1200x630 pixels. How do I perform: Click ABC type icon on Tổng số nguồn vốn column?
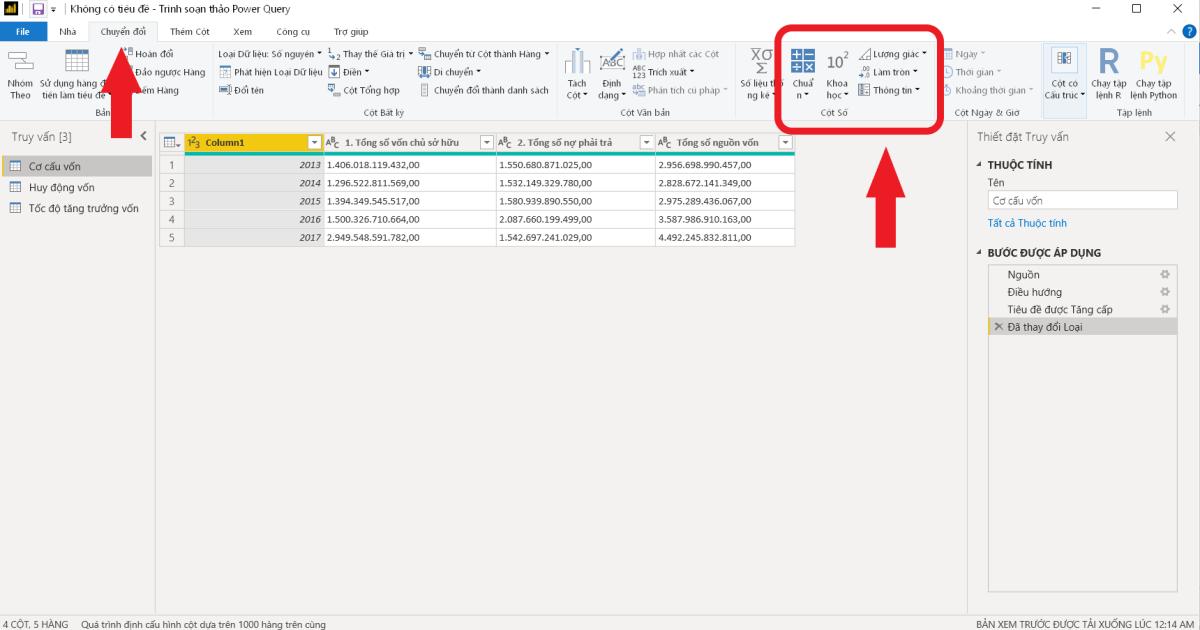click(666, 143)
